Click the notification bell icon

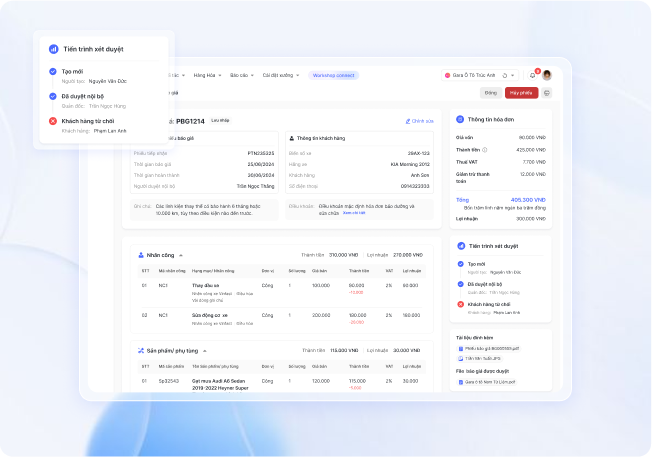(x=532, y=75)
